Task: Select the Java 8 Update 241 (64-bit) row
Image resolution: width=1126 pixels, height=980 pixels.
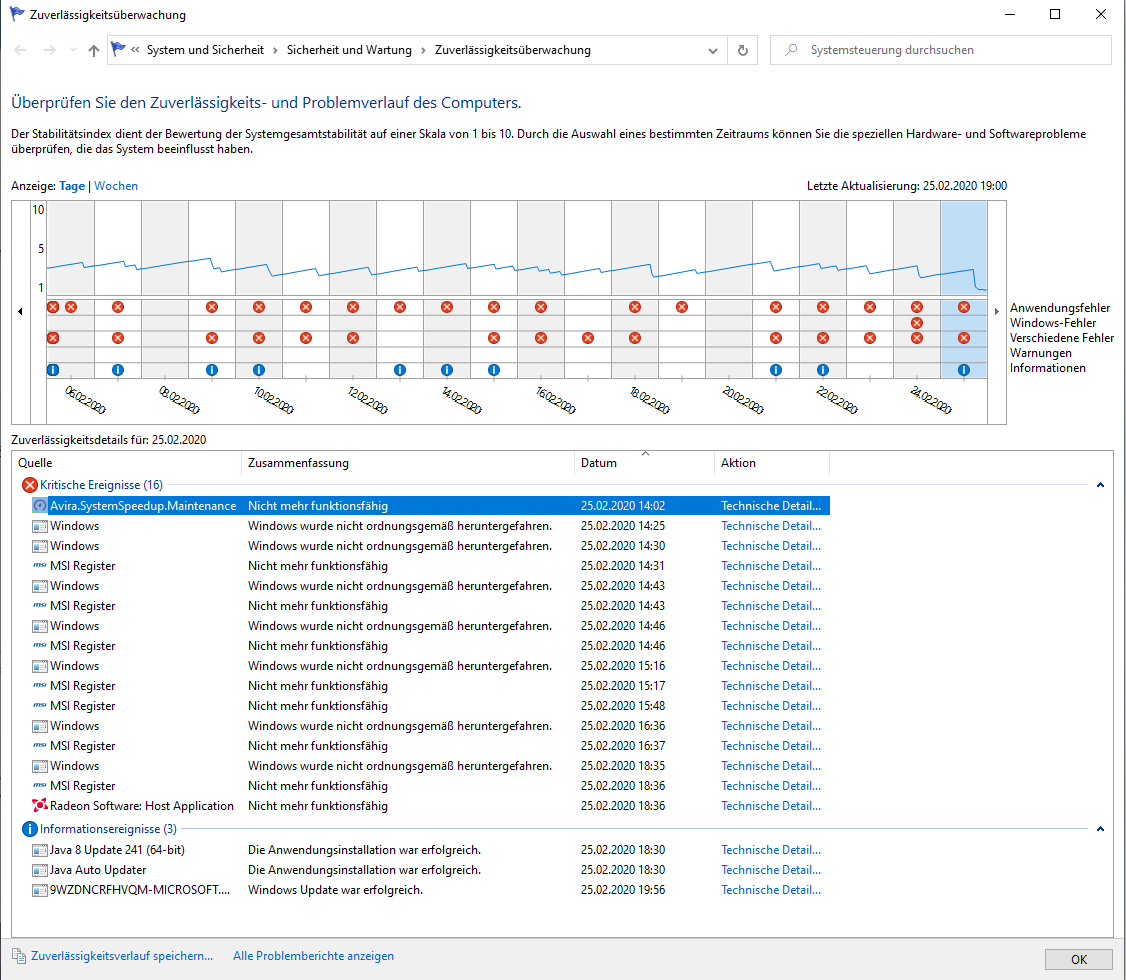Action: tap(431, 850)
